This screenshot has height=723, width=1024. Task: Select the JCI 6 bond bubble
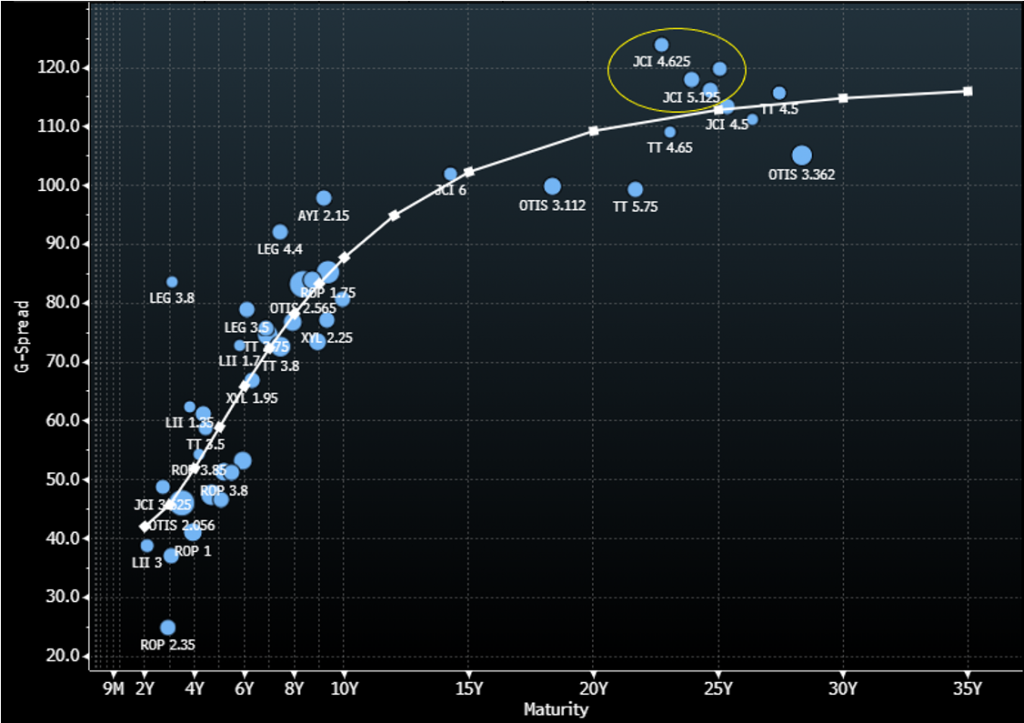(450, 174)
